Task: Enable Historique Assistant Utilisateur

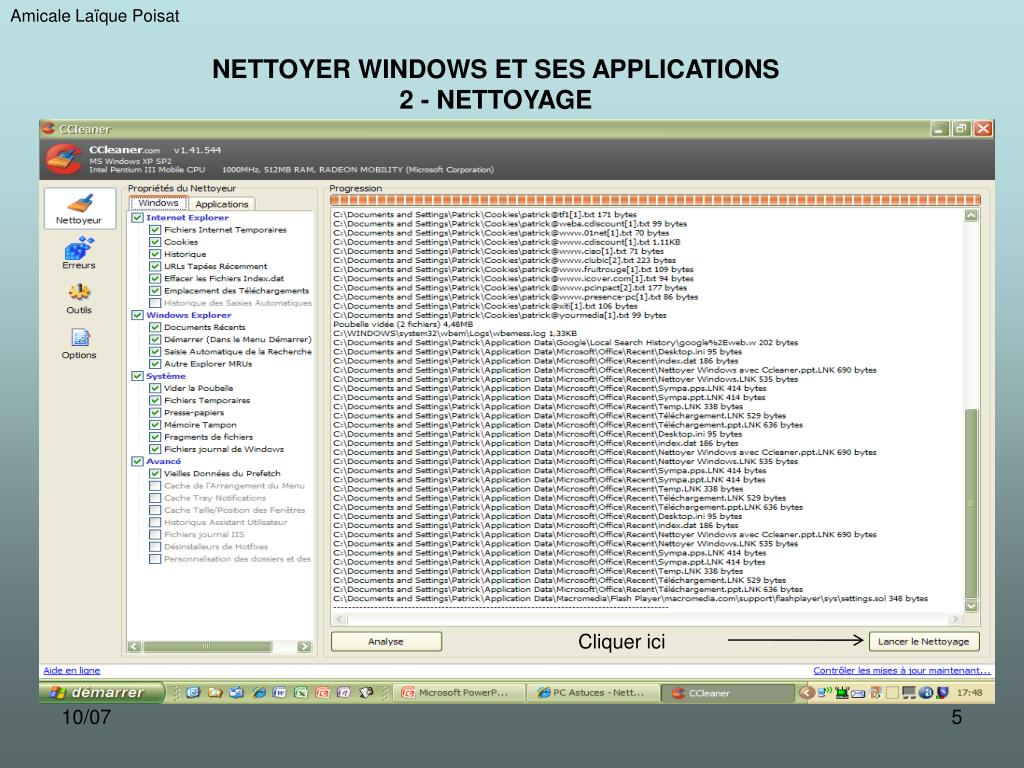Action: 155,522
